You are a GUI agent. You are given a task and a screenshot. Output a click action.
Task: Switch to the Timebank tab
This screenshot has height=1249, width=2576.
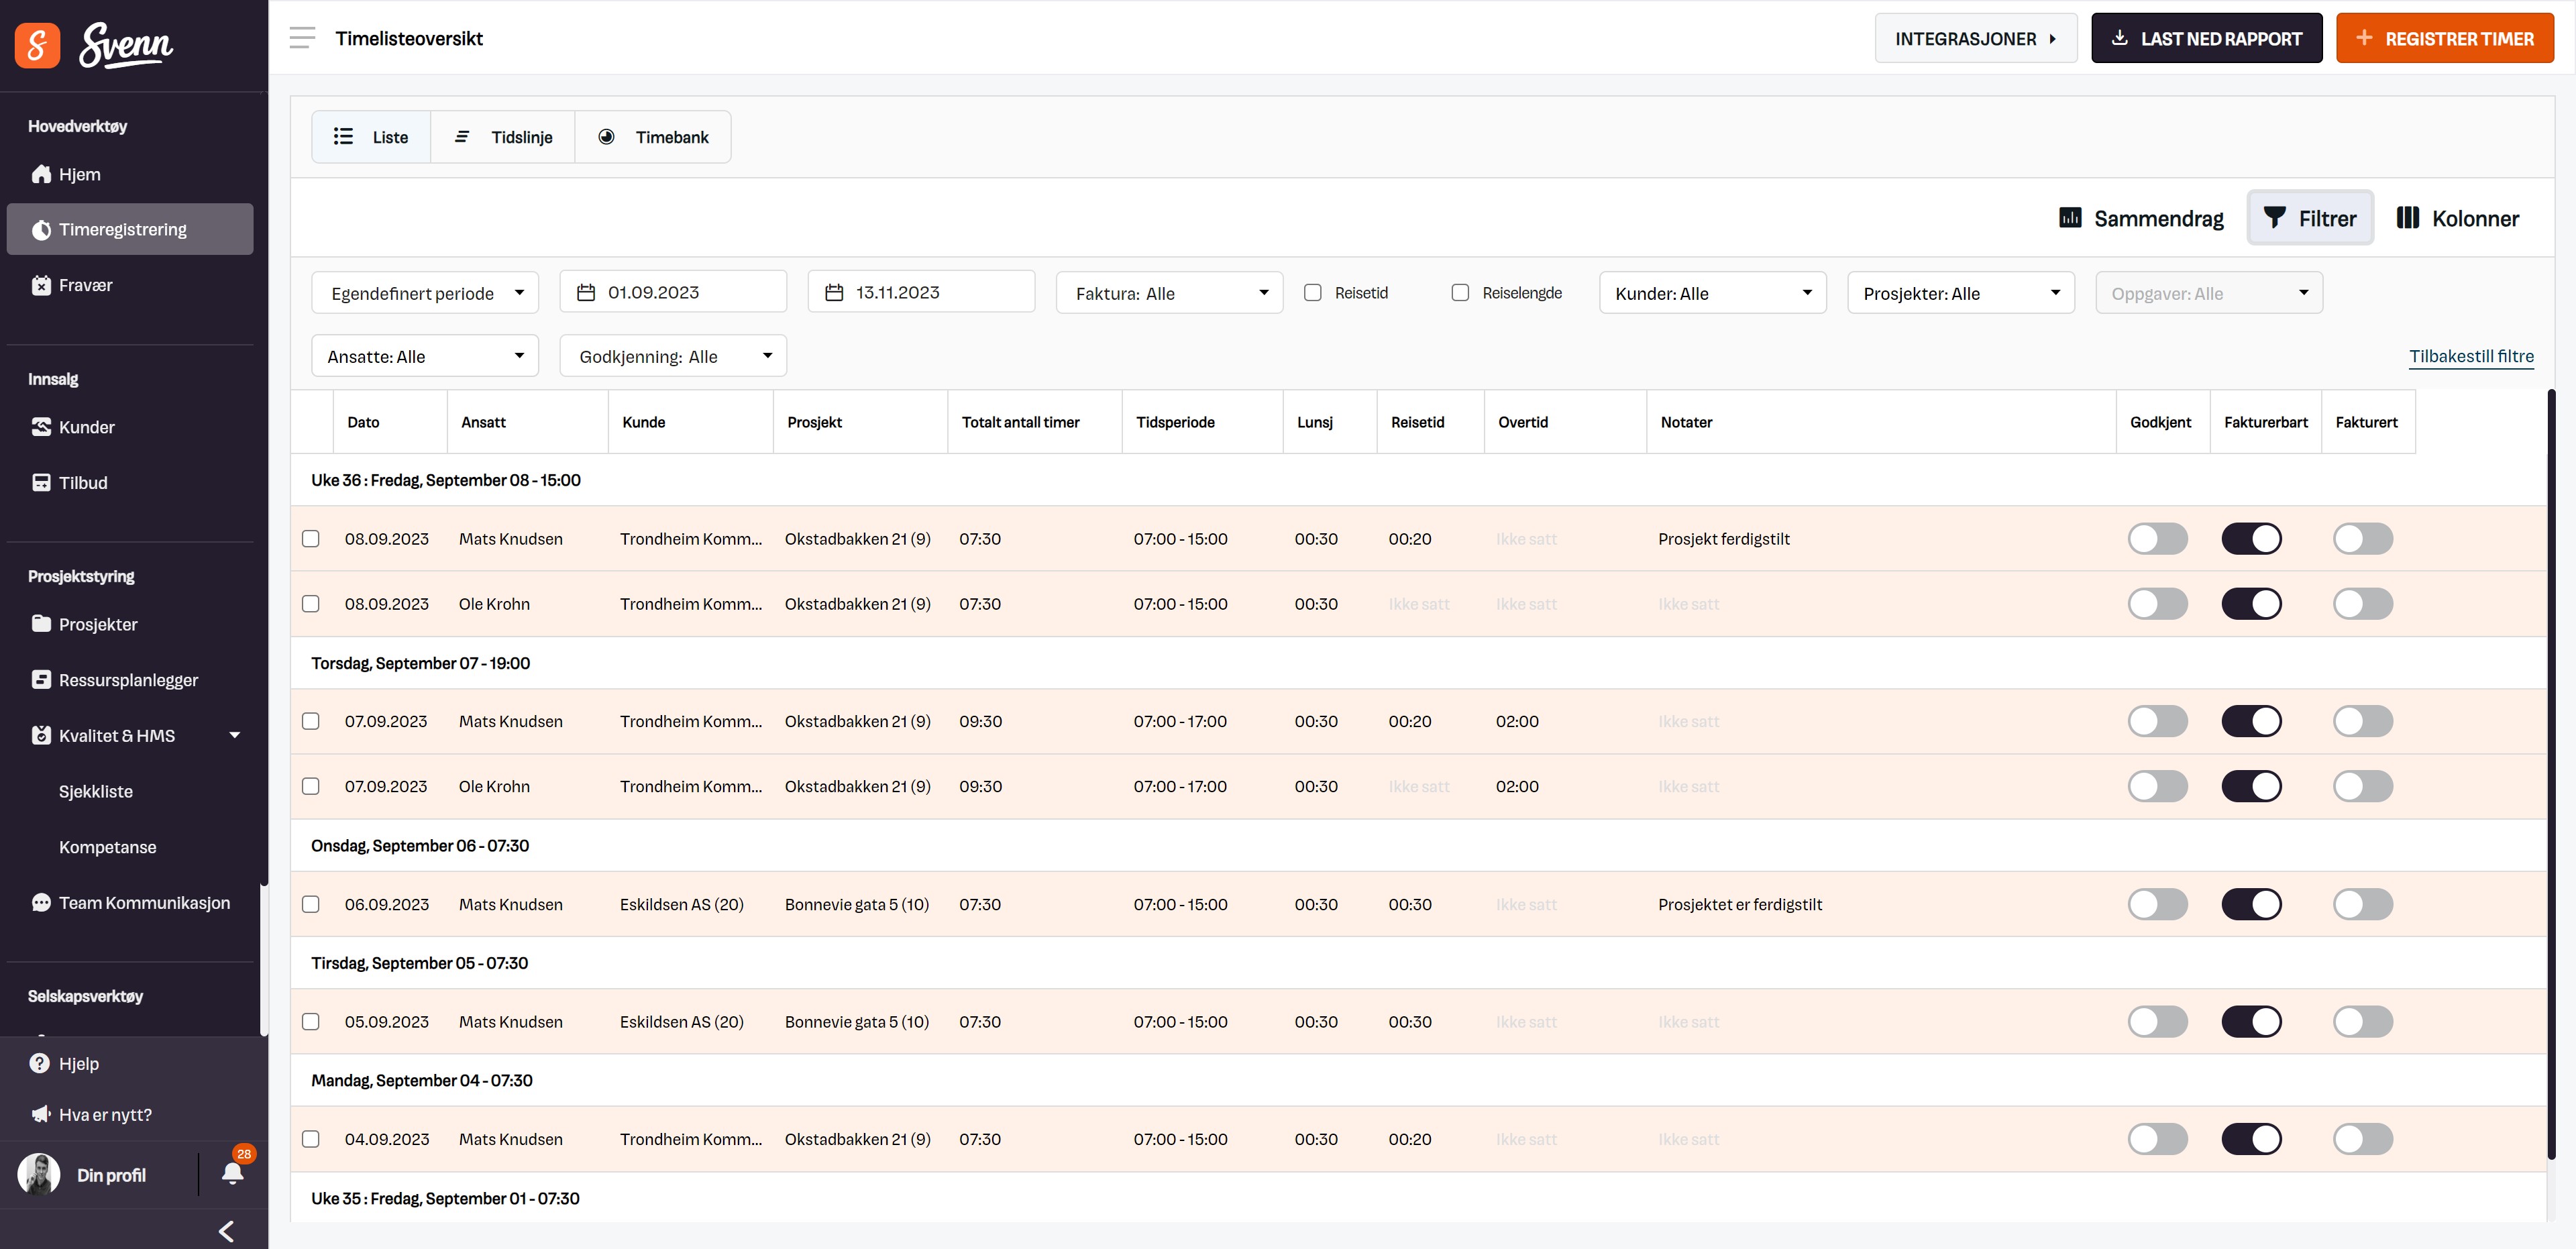pos(653,137)
